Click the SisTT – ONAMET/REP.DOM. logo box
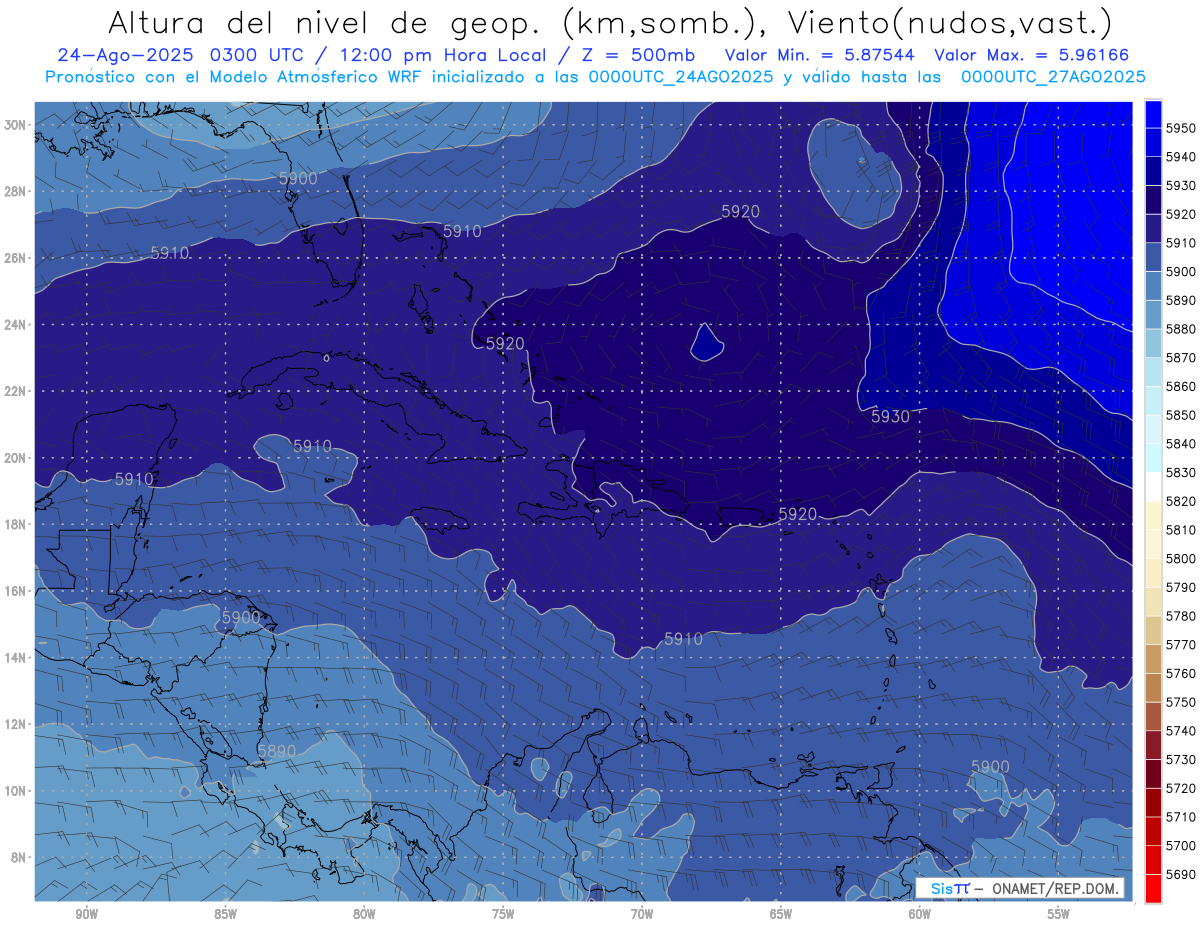The image size is (1200, 927). coord(1019,888)
